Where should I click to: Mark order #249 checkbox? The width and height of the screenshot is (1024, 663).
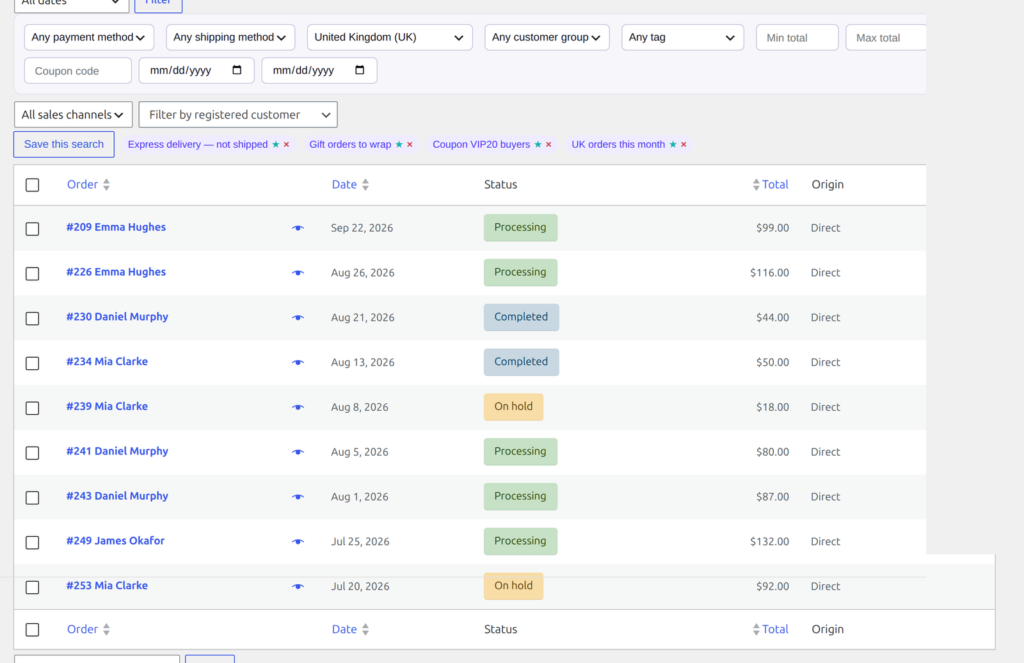(32, 542)
